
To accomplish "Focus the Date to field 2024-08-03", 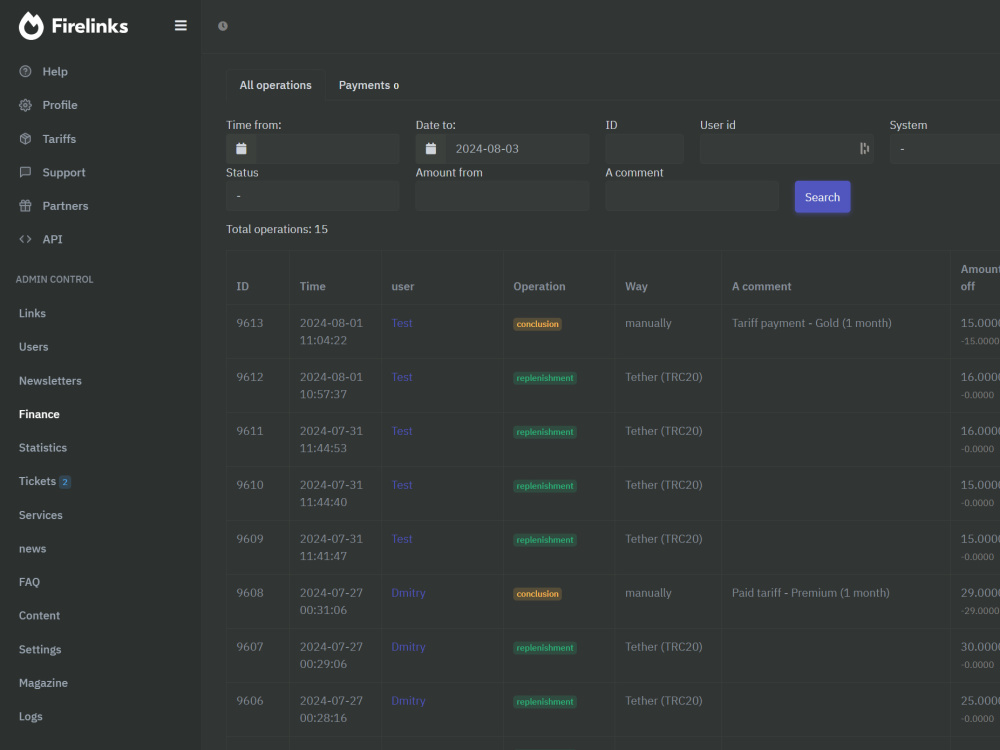I will click(517, 149).
